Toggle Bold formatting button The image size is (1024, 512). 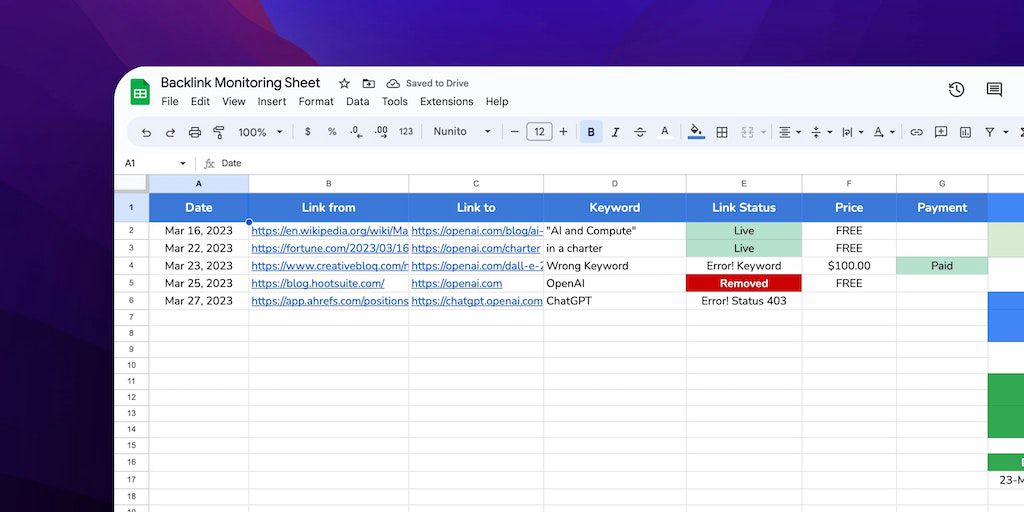coord(591,132)
